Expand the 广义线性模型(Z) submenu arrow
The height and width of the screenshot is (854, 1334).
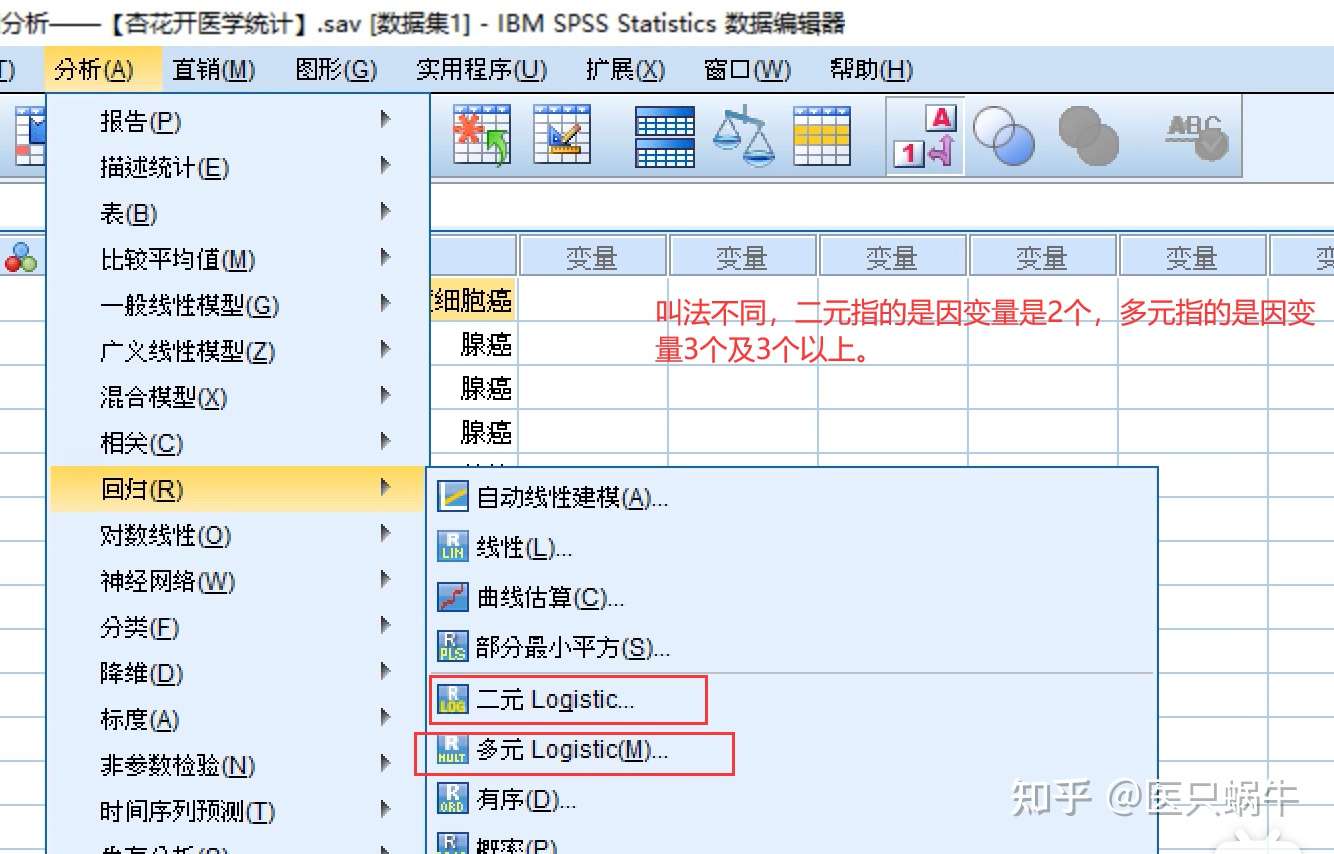click(386, 350)
